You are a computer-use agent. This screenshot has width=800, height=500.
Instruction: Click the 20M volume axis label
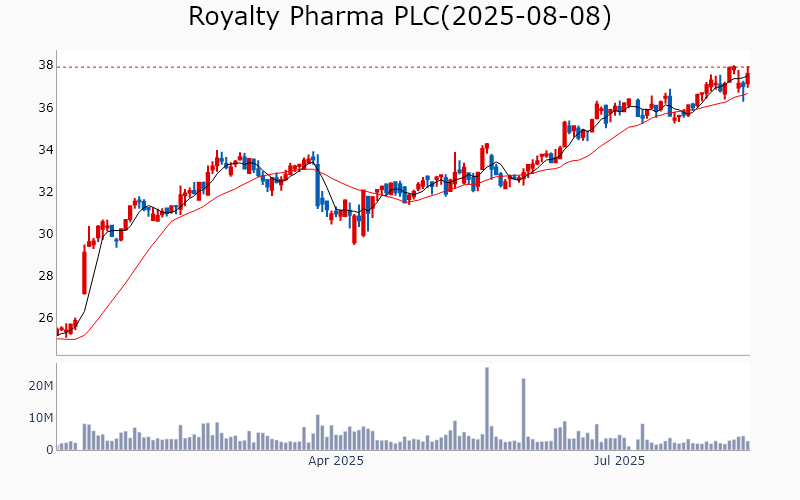40,385
